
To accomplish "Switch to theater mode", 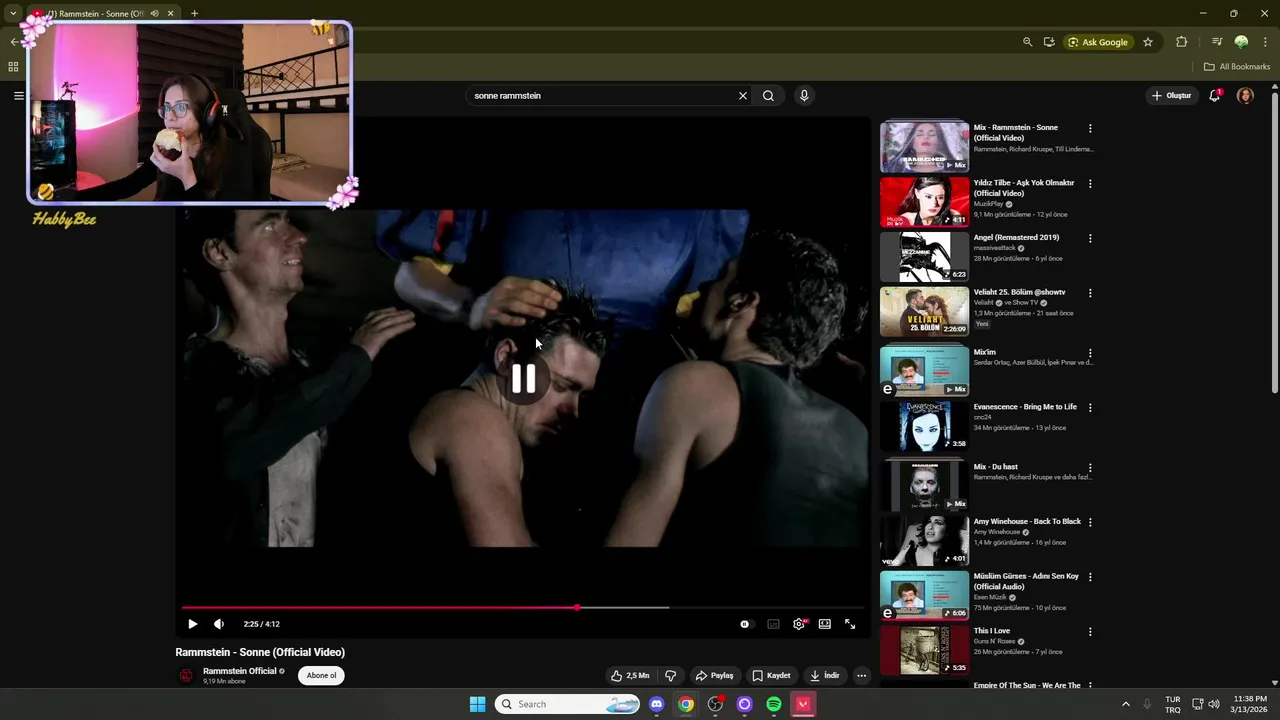I will (x=825, y=624).
